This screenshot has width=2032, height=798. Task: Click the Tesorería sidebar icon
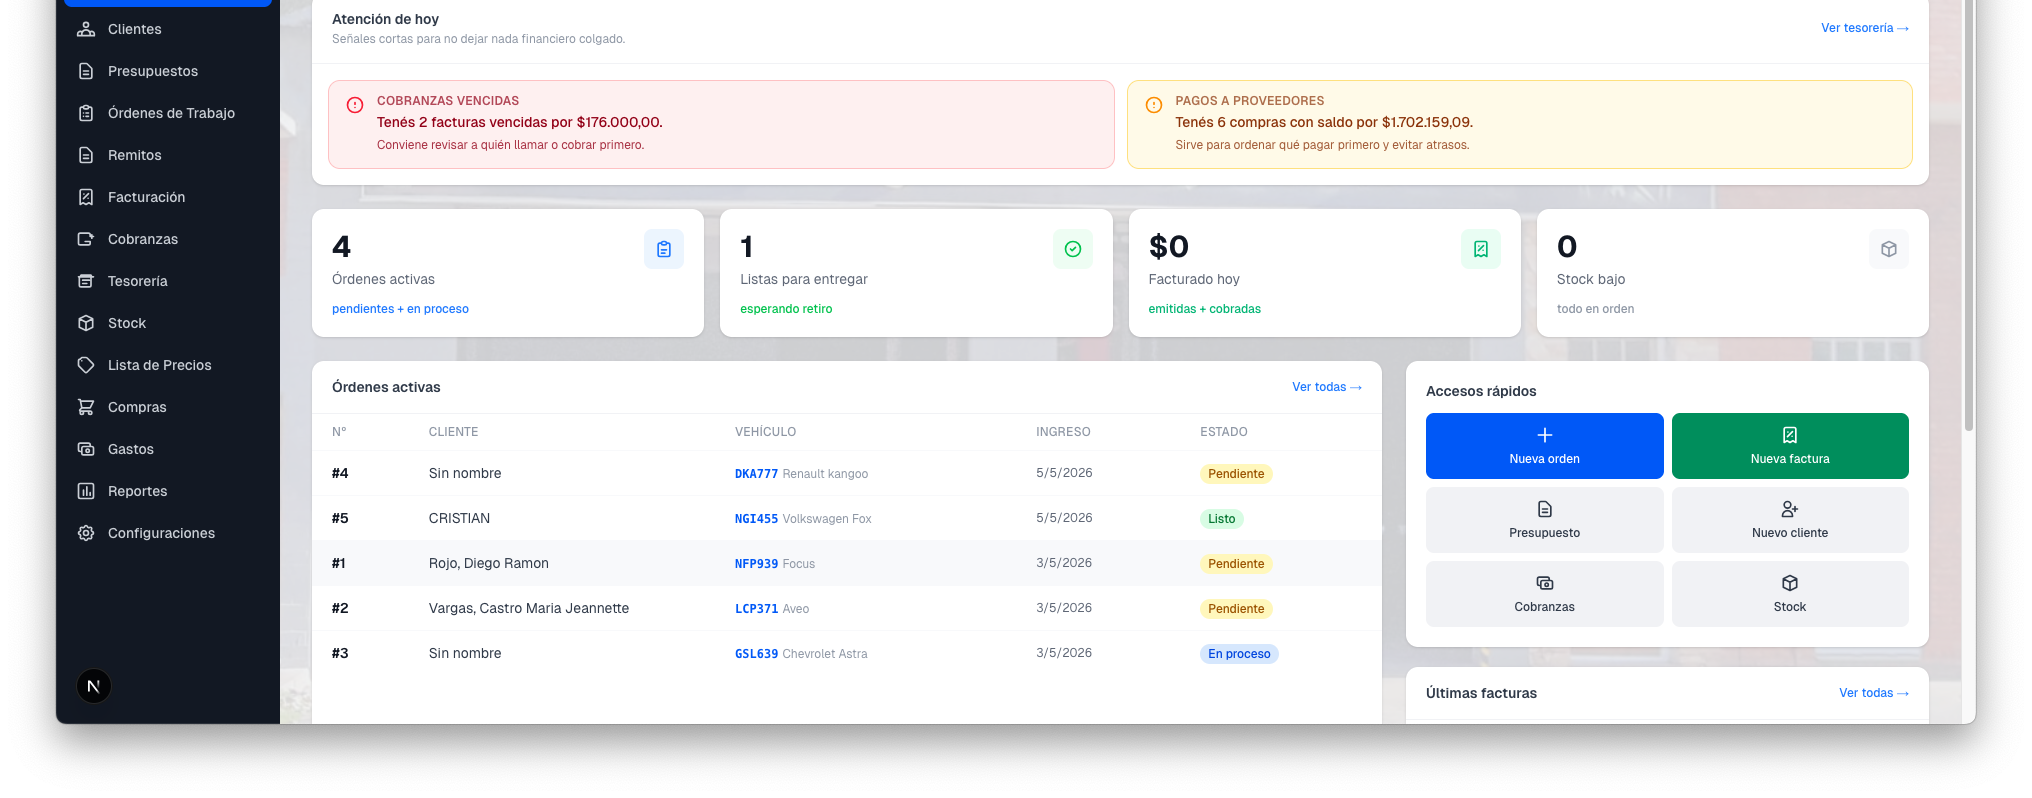[86, 281]
